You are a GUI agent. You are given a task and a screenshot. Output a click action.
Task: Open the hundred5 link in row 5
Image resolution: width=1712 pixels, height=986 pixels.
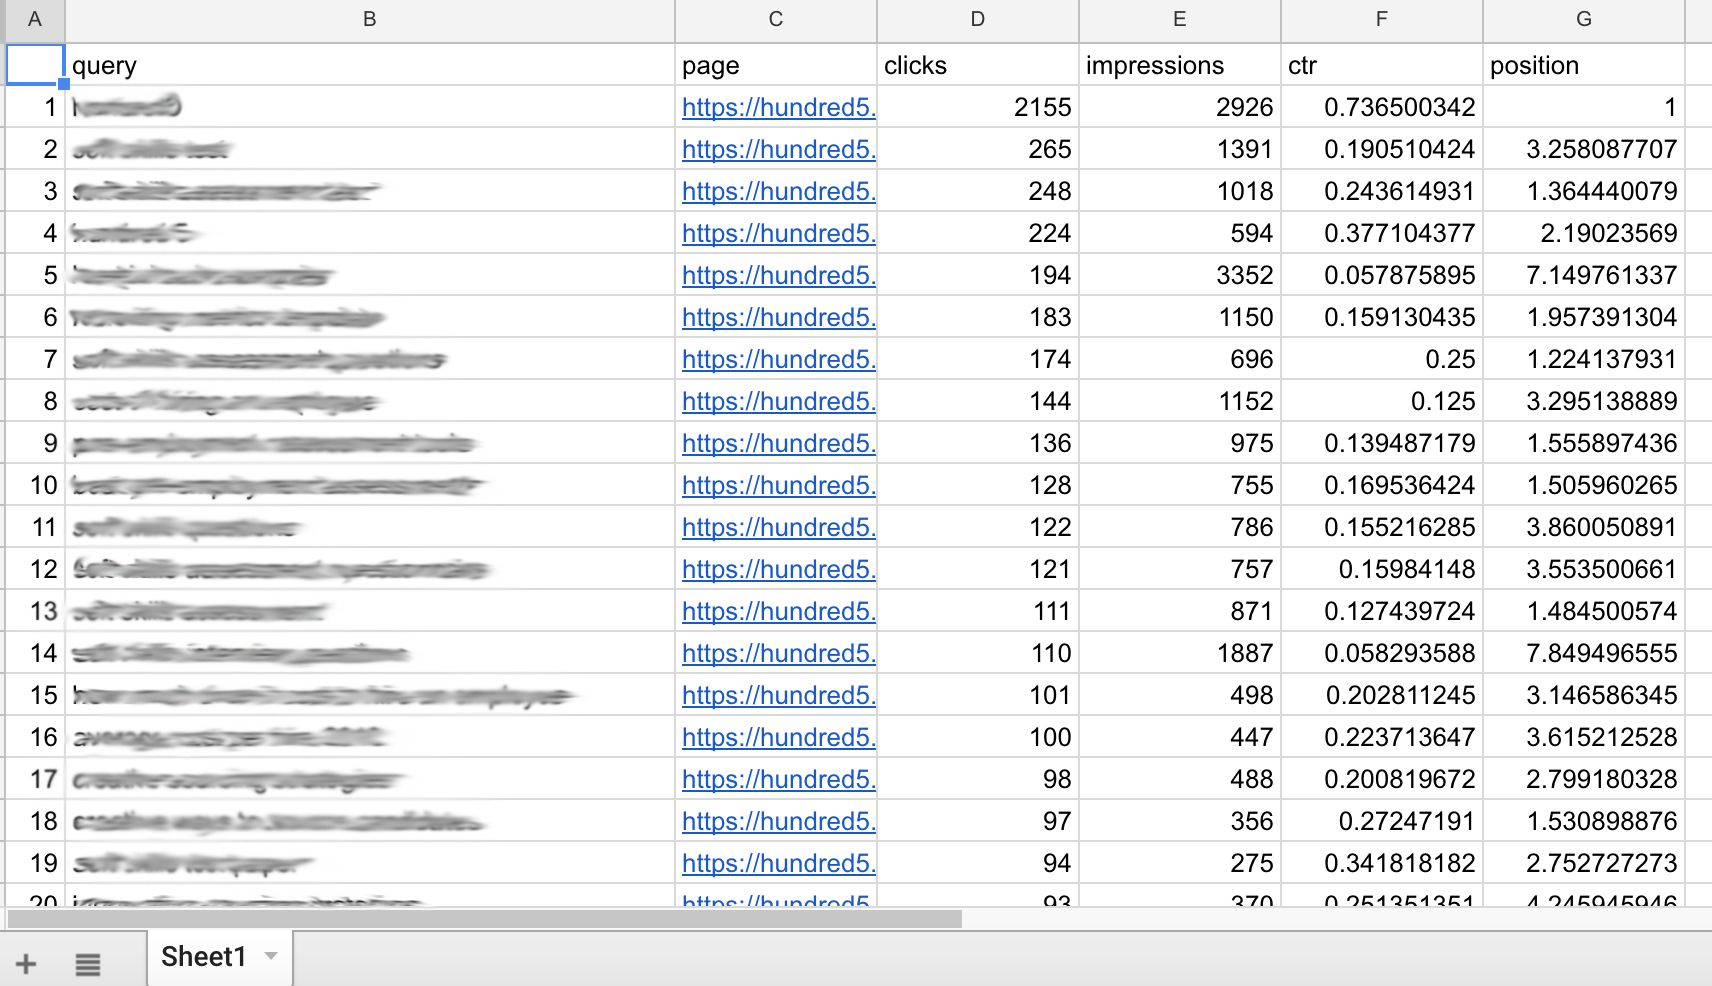point(779,275)
